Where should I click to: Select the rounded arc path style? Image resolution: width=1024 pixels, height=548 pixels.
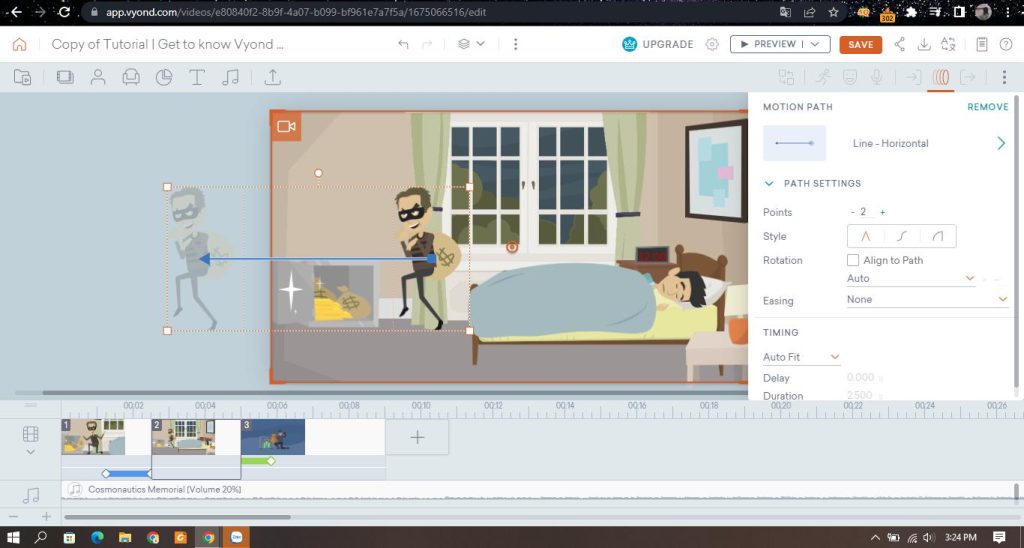938,236
